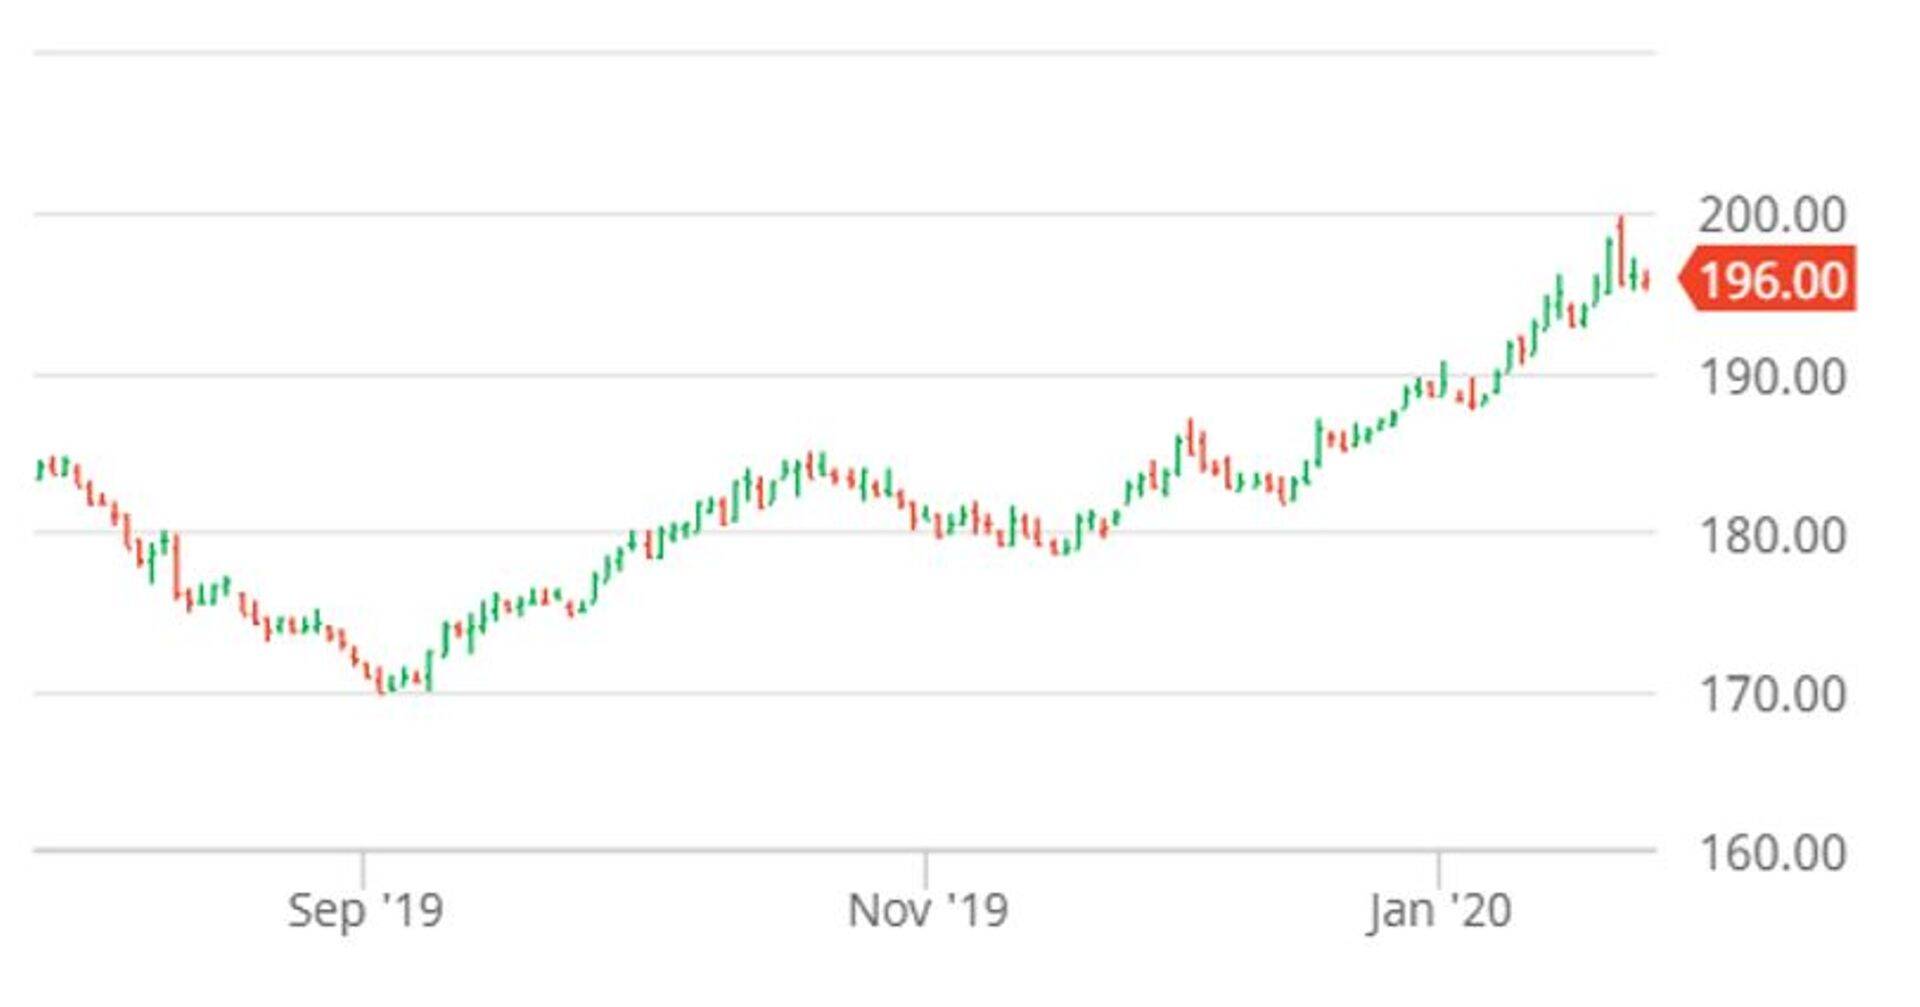Click the tallest red candle touching 200.00

[1620, 250]
